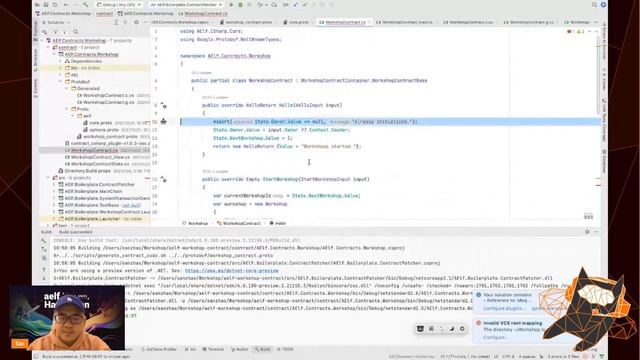Image resolution: width=640 pixels, height=360 pixels.
Task: Click Configure link in Invalid VCS root notification
Action: (496, 337)
